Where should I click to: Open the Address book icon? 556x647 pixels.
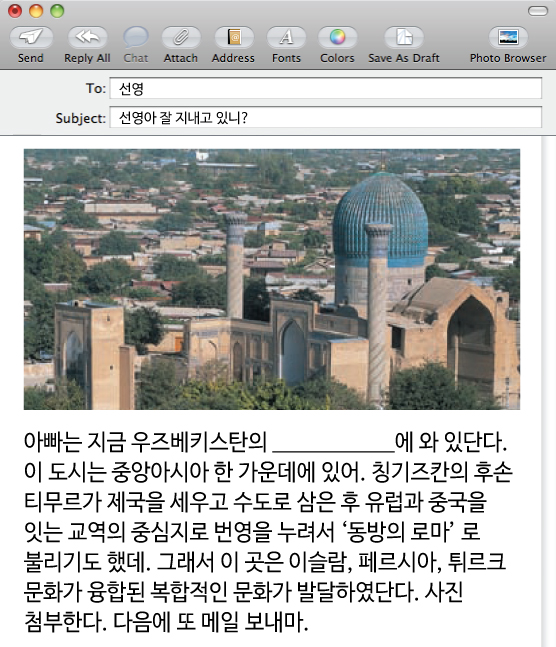point(234,38)
